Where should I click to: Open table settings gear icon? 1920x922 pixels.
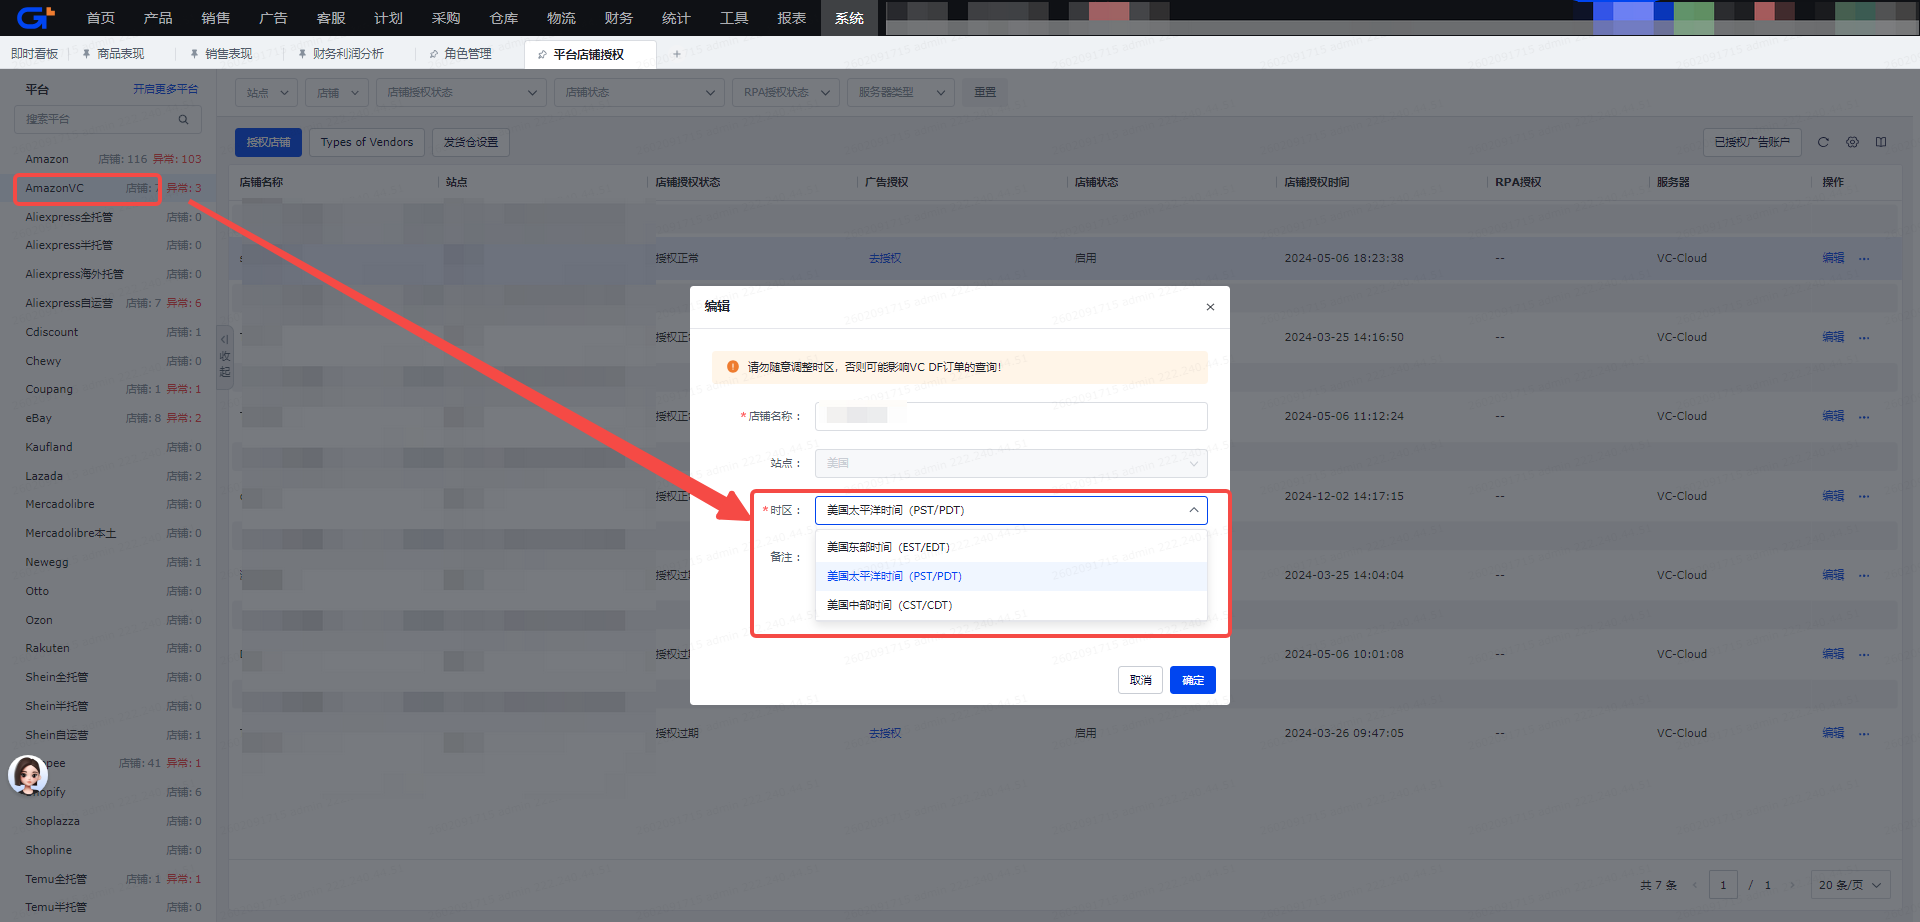[x=1852, y=142]
